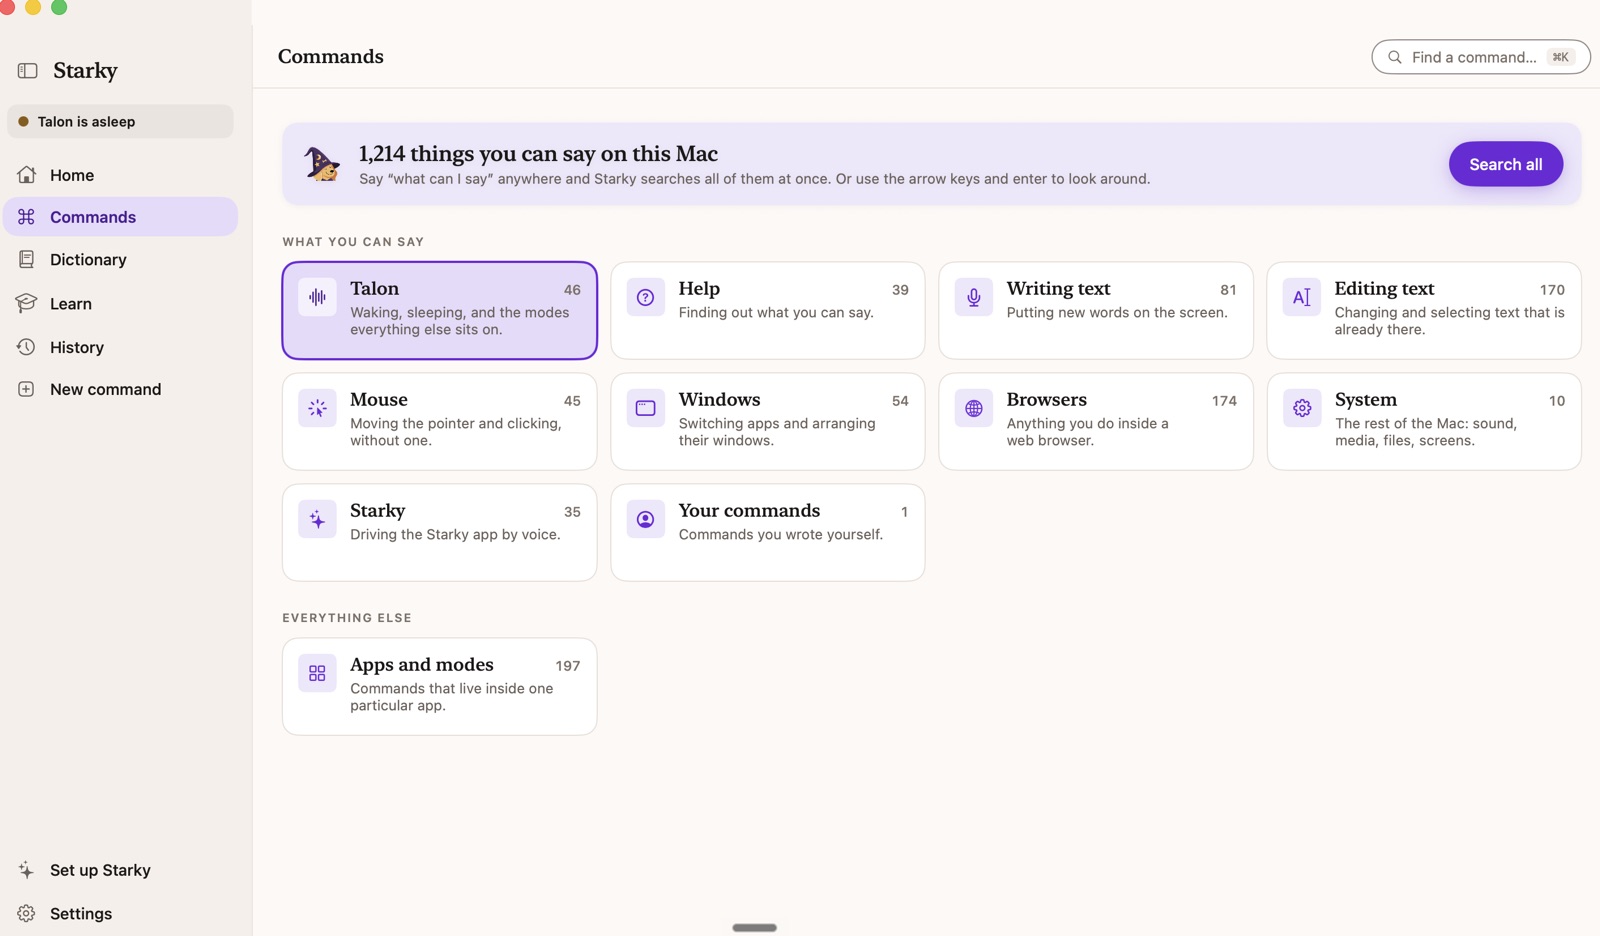Click the Editing text cursor icon

coord(1302,297)
